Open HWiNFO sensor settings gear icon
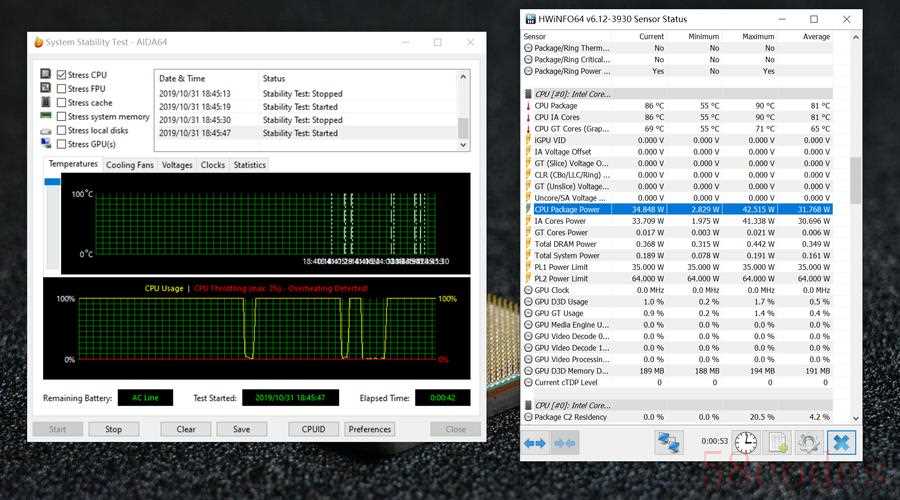This screenshot has height=500, width=900. pos(809,442)
